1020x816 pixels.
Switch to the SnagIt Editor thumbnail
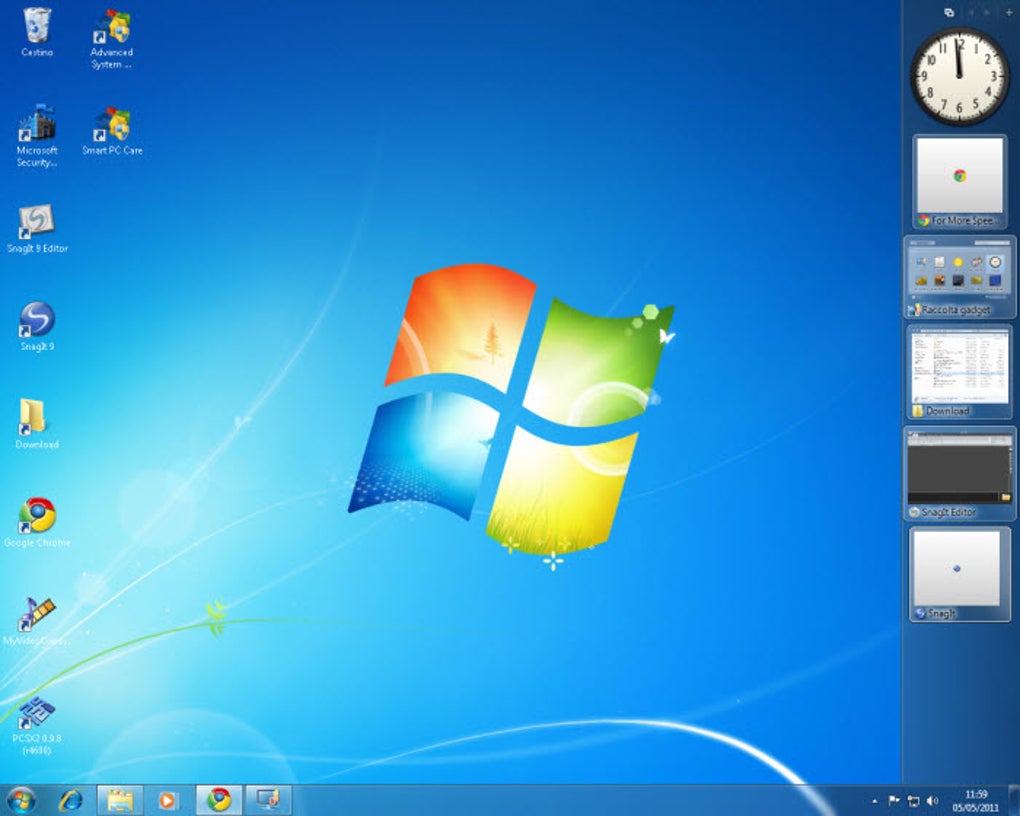pyautogui.click(x=960, y=474)
